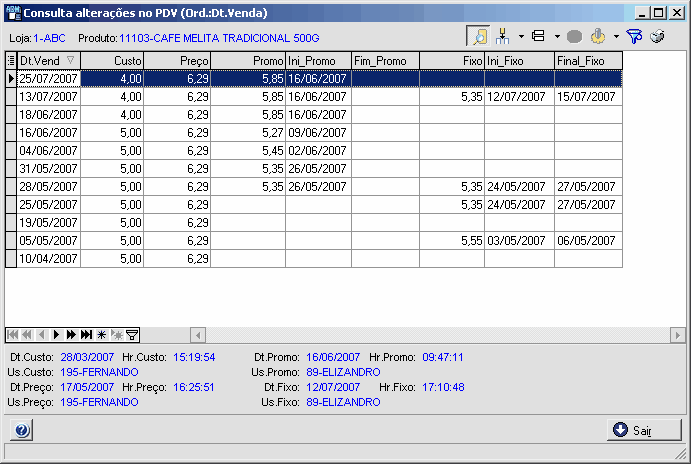Click the Final_Fixo column header
The height and width of the screenshot is (464, 691).
(588, 61)
